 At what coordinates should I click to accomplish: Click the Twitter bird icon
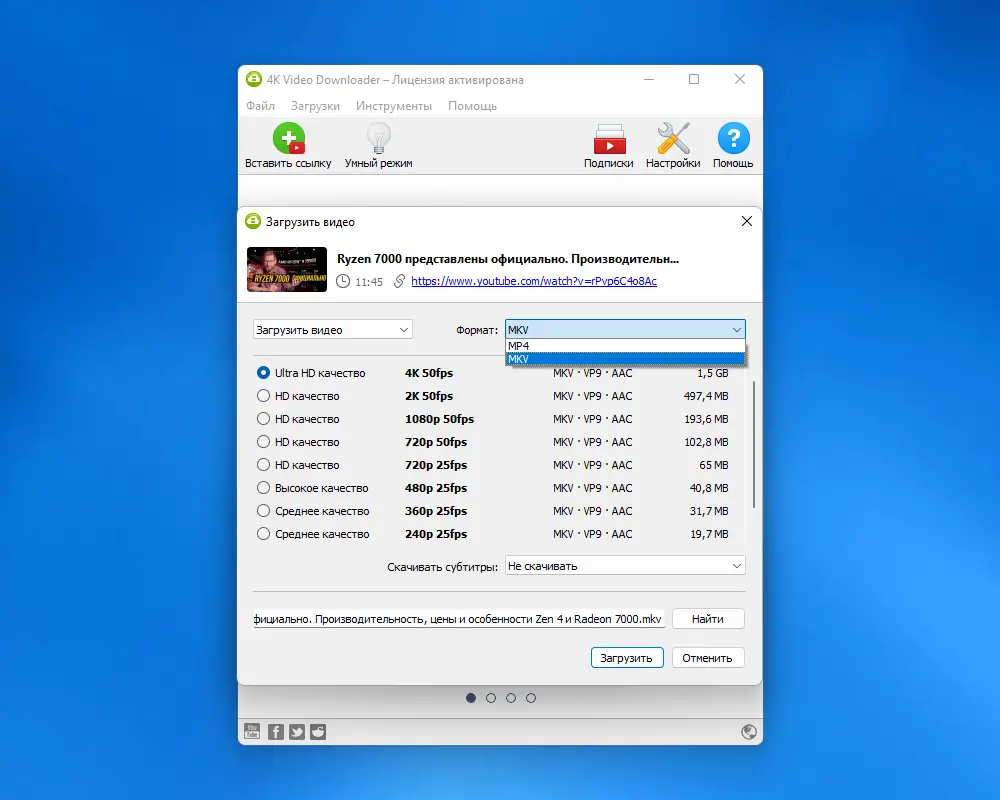pos(297,731)
